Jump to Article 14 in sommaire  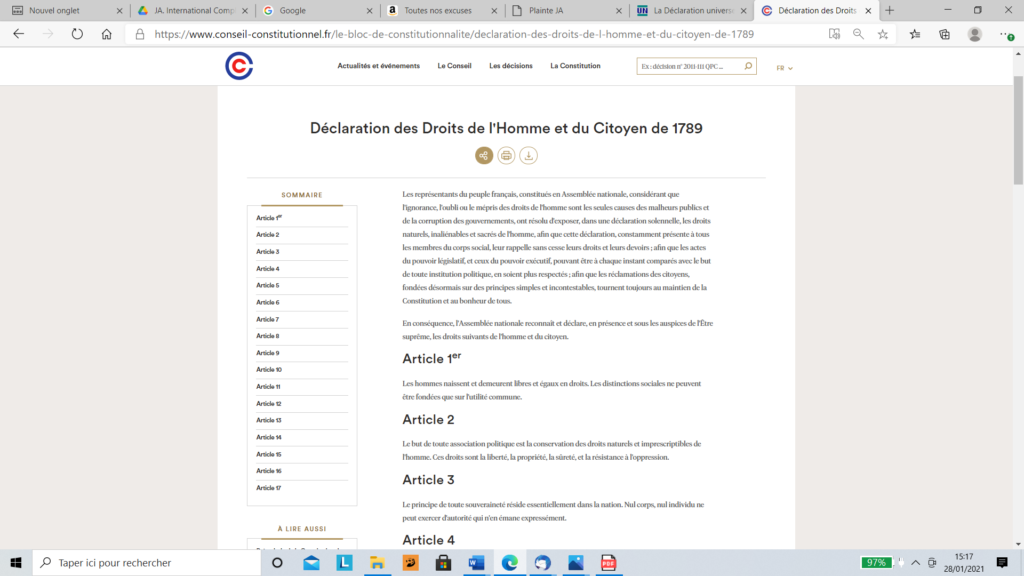pyautogui.click(x=268, y=438)
